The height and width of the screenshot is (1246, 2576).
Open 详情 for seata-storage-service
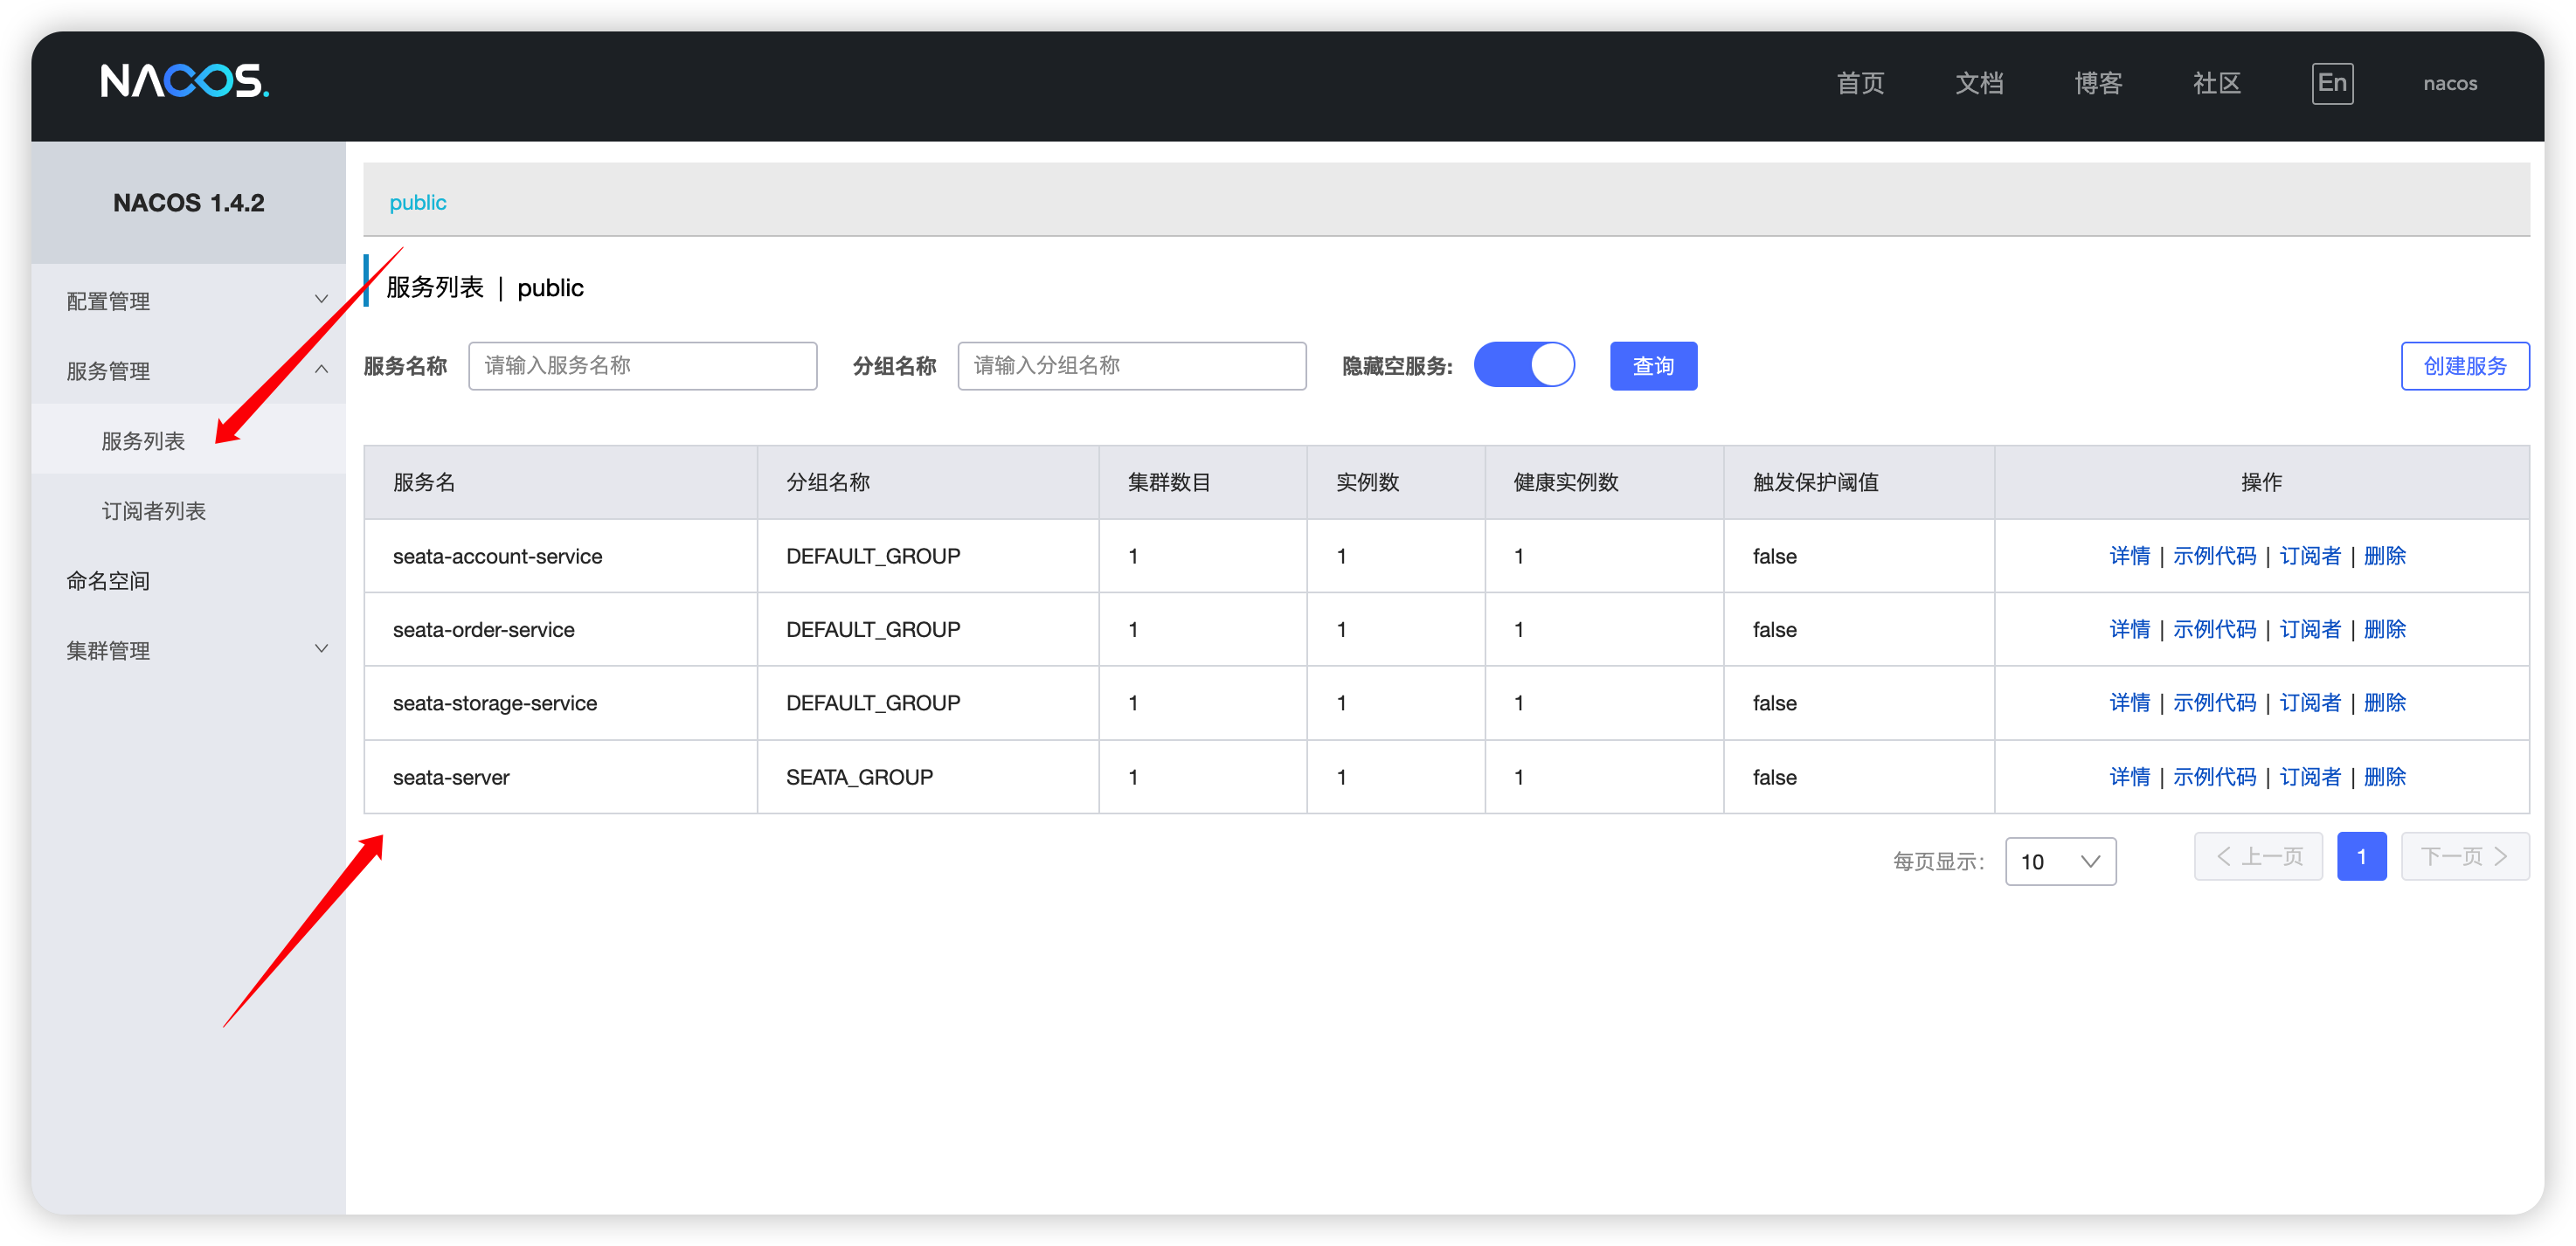[x=2129, y=703]
